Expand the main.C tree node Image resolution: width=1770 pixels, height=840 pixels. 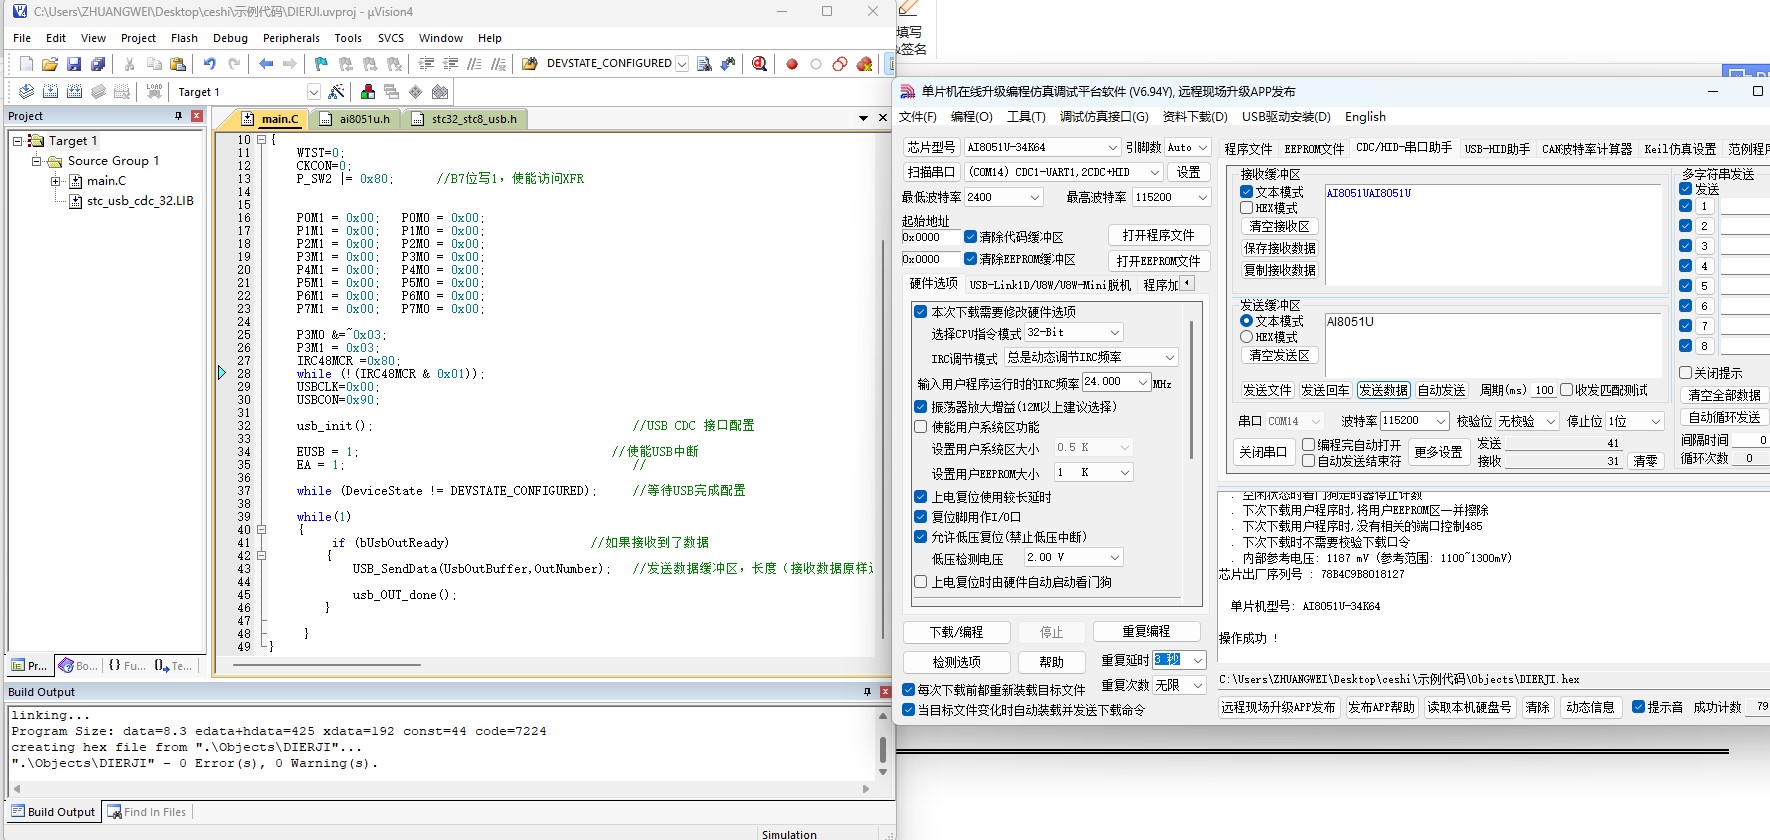coord(56,181)
